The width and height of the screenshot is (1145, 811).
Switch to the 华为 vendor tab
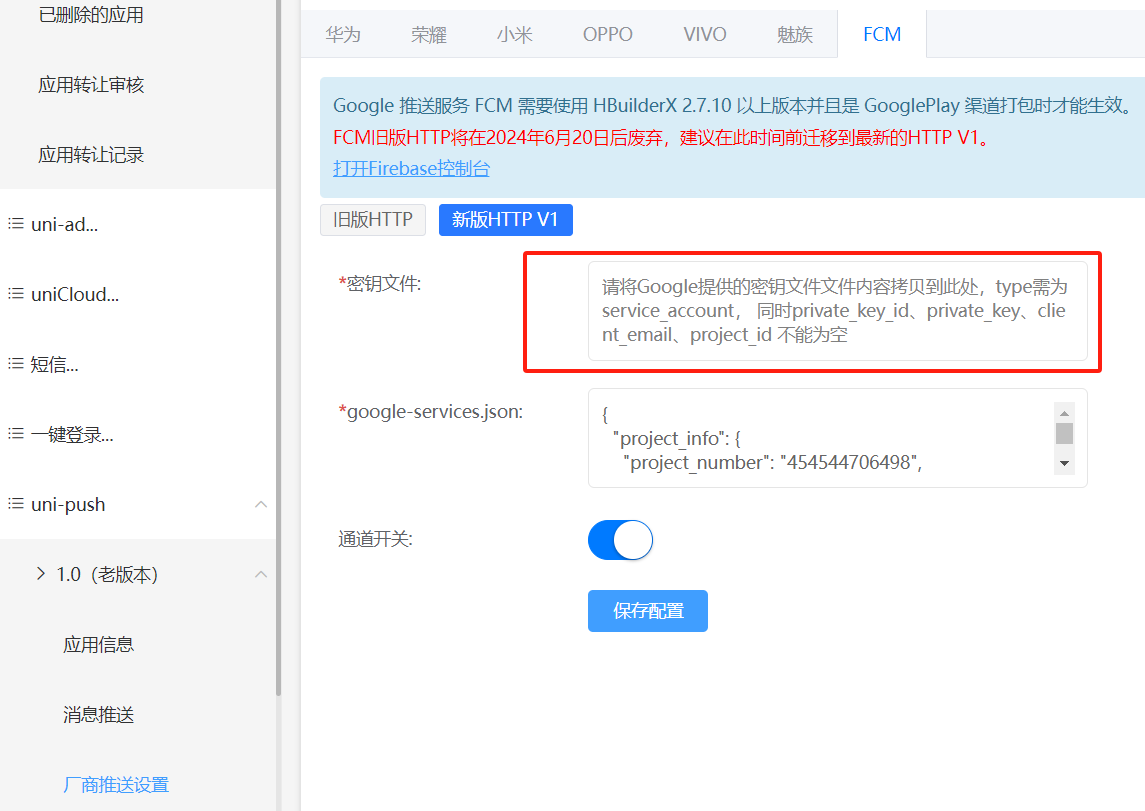pos(343,34)
